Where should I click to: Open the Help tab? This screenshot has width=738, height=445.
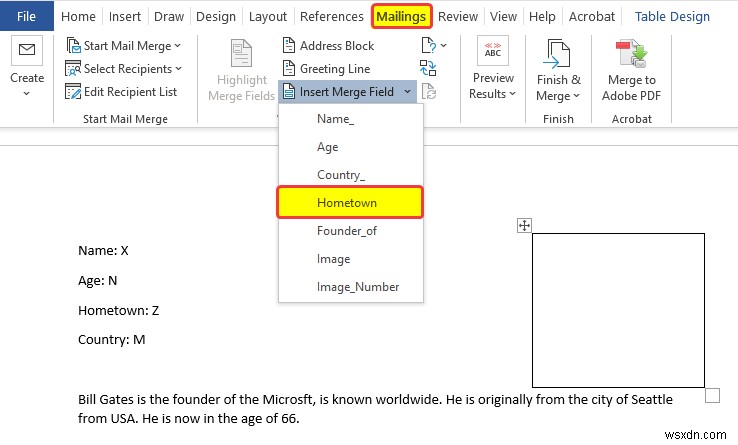click(x=542, y=16)
